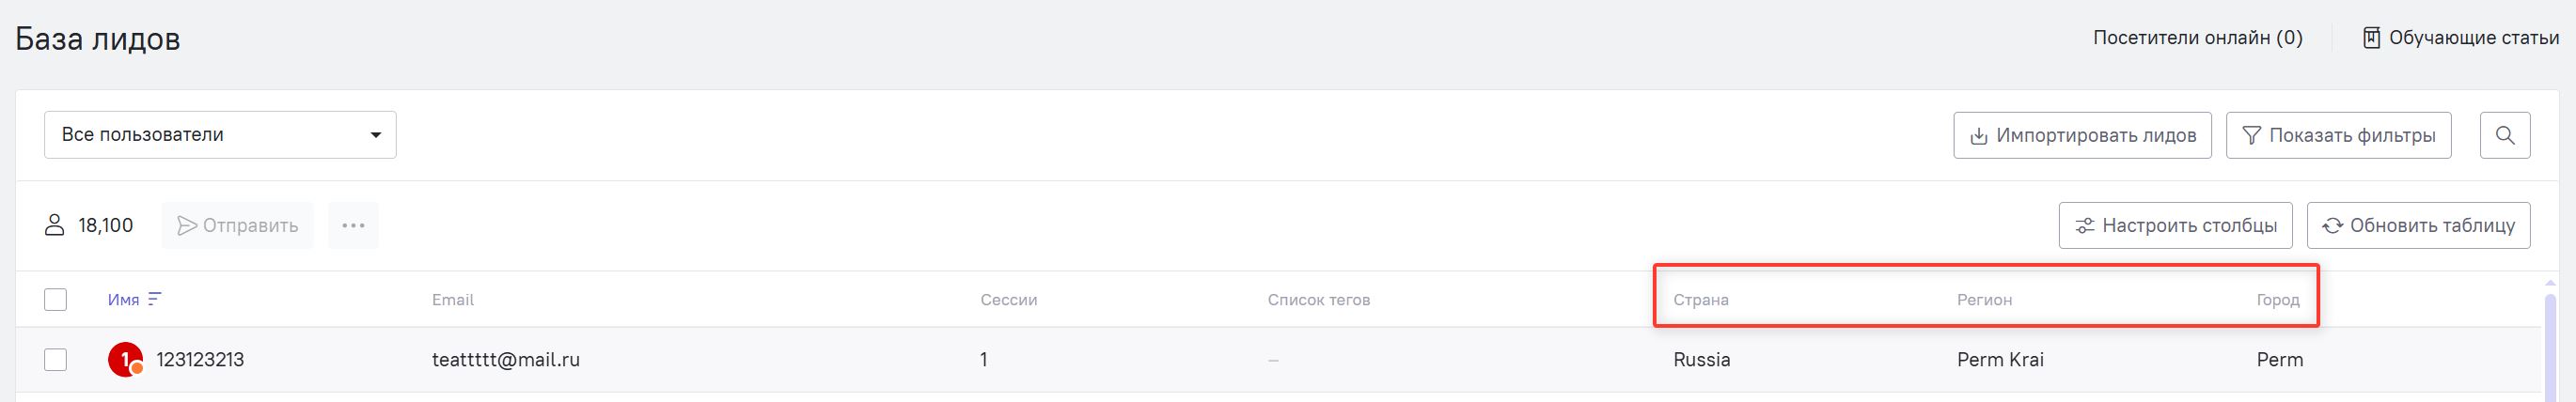
Task: Open the Все пользователи dropdown
Action: click(x=220, y=135)
